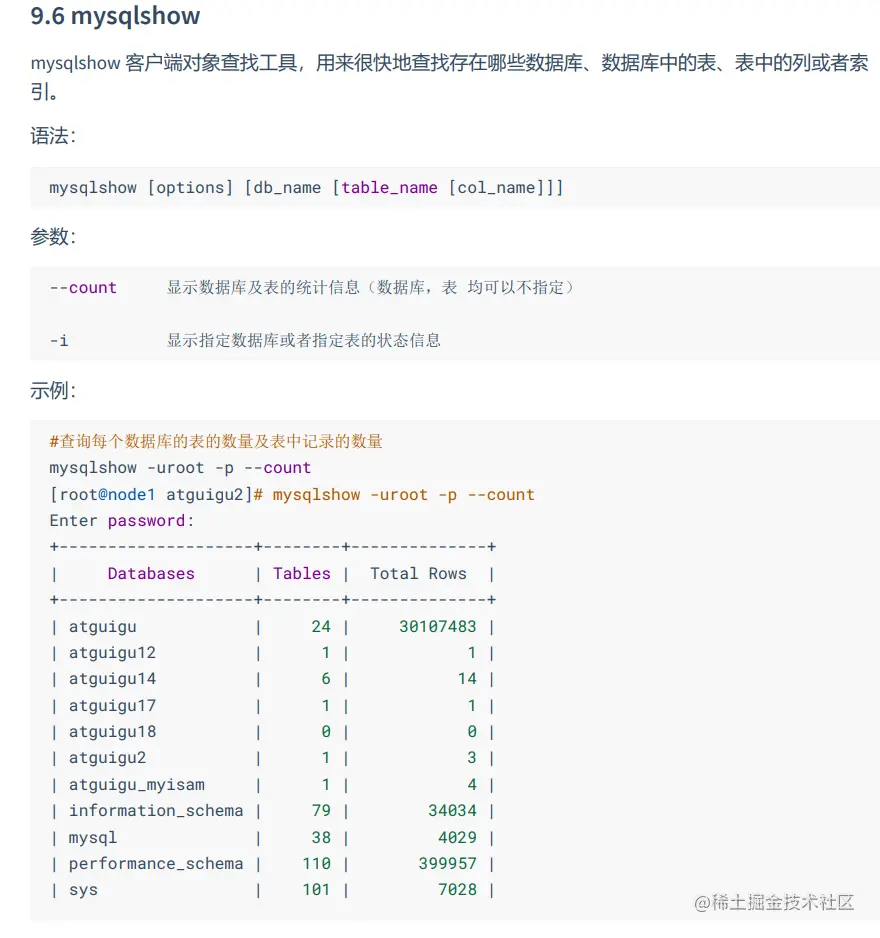Click the tables count "79" for information_schema
The width and height of the screenshot is (880, 938).
(x=321, y=811)
